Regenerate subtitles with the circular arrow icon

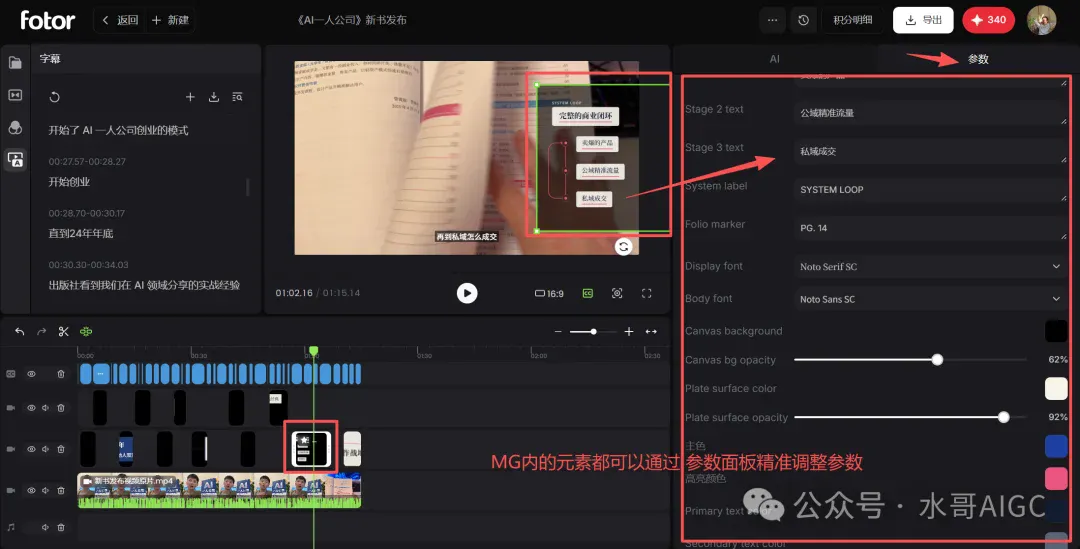[x=54, y=97]
